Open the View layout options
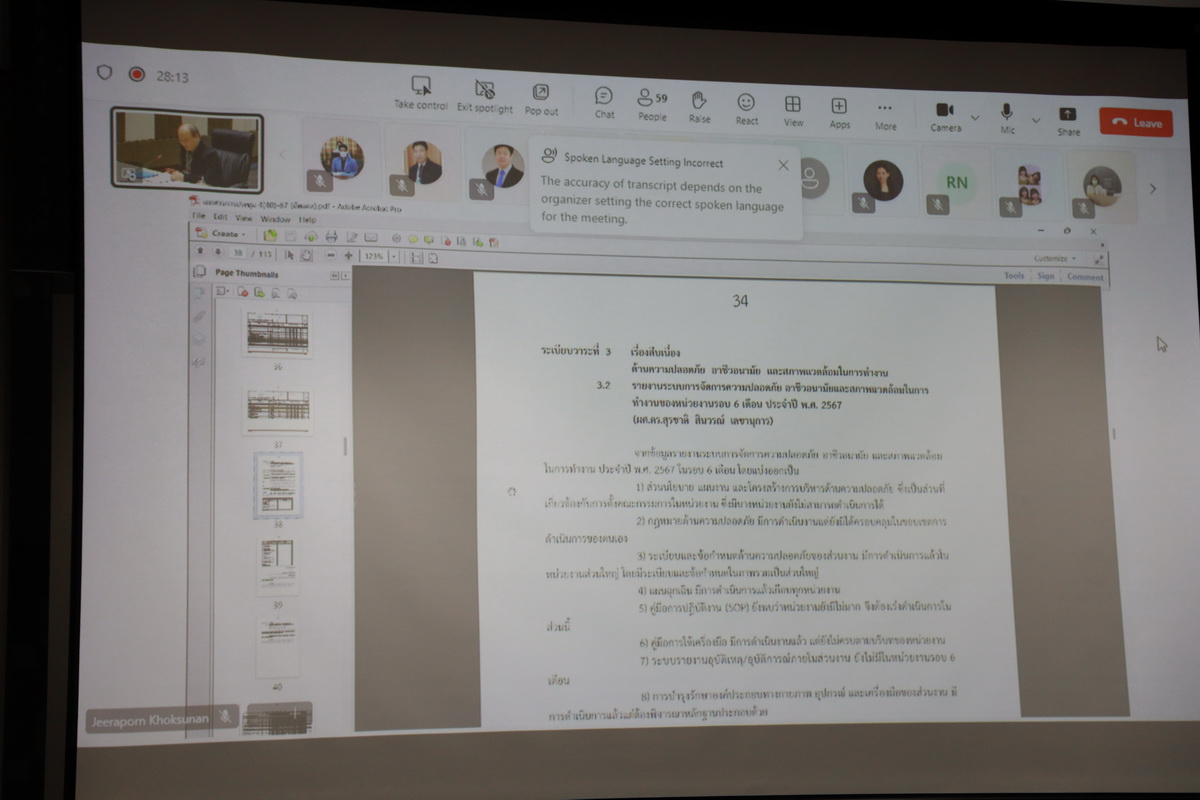The height and width of the screenshot is (800, 1200). [793, 110]
